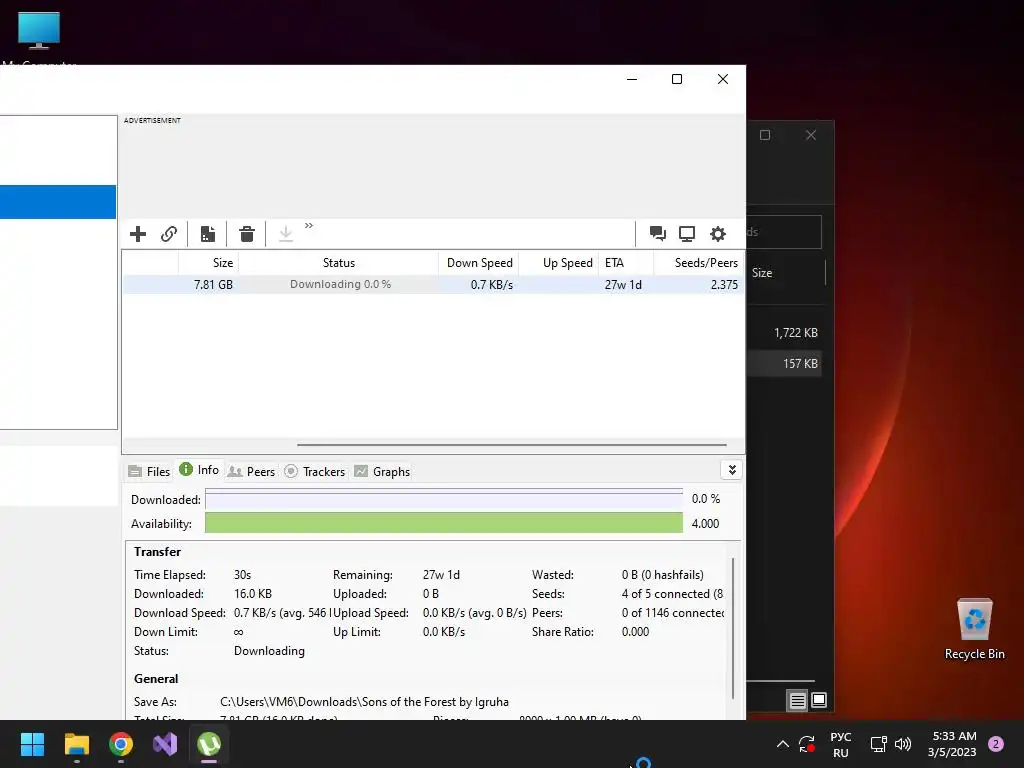Switch background window to details view icon

pos(797,701)
